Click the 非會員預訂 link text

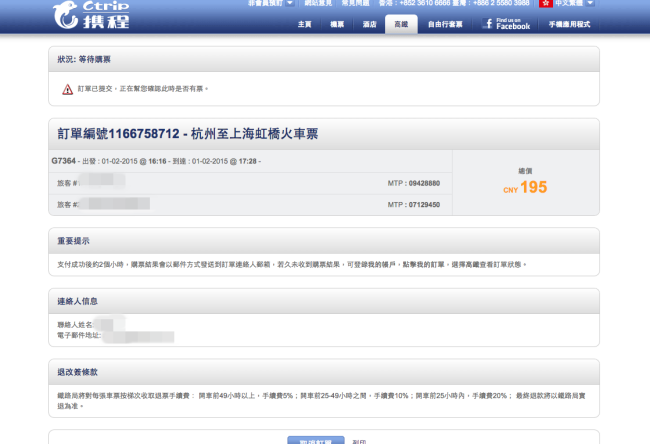tap(265, 3)
